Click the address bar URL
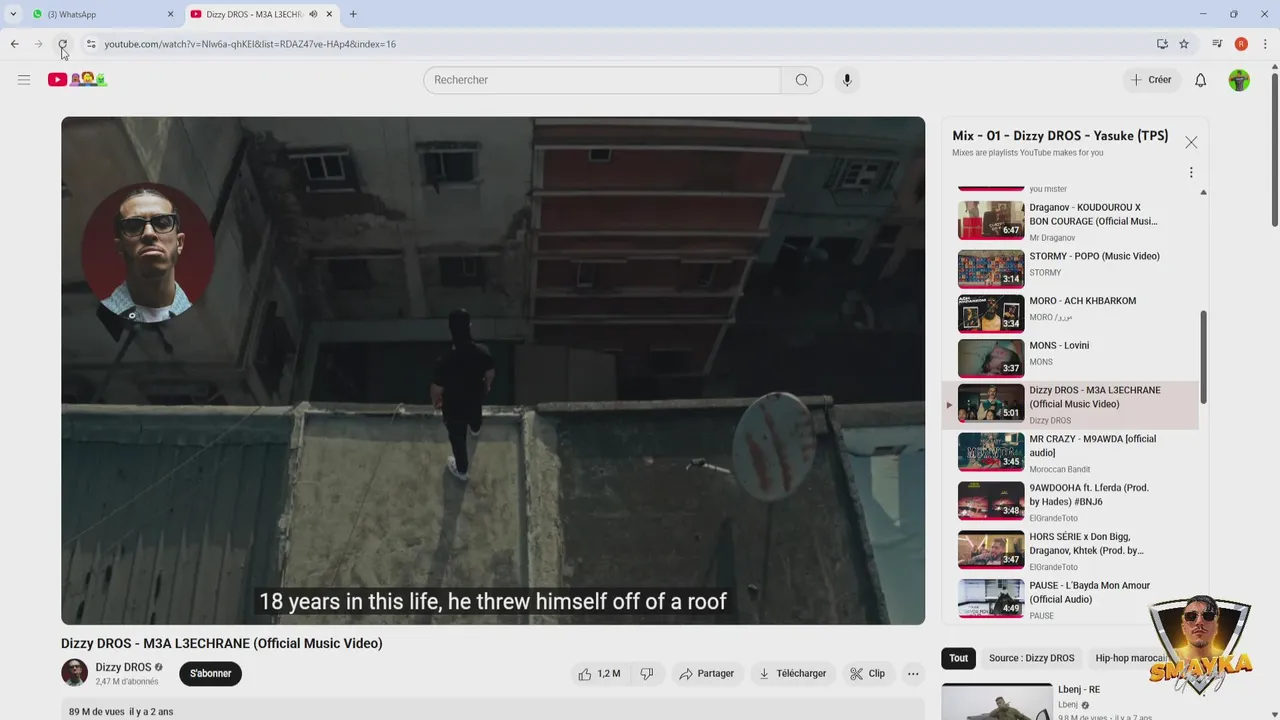Screen dimensions: 1280x720 coord(250,44)
